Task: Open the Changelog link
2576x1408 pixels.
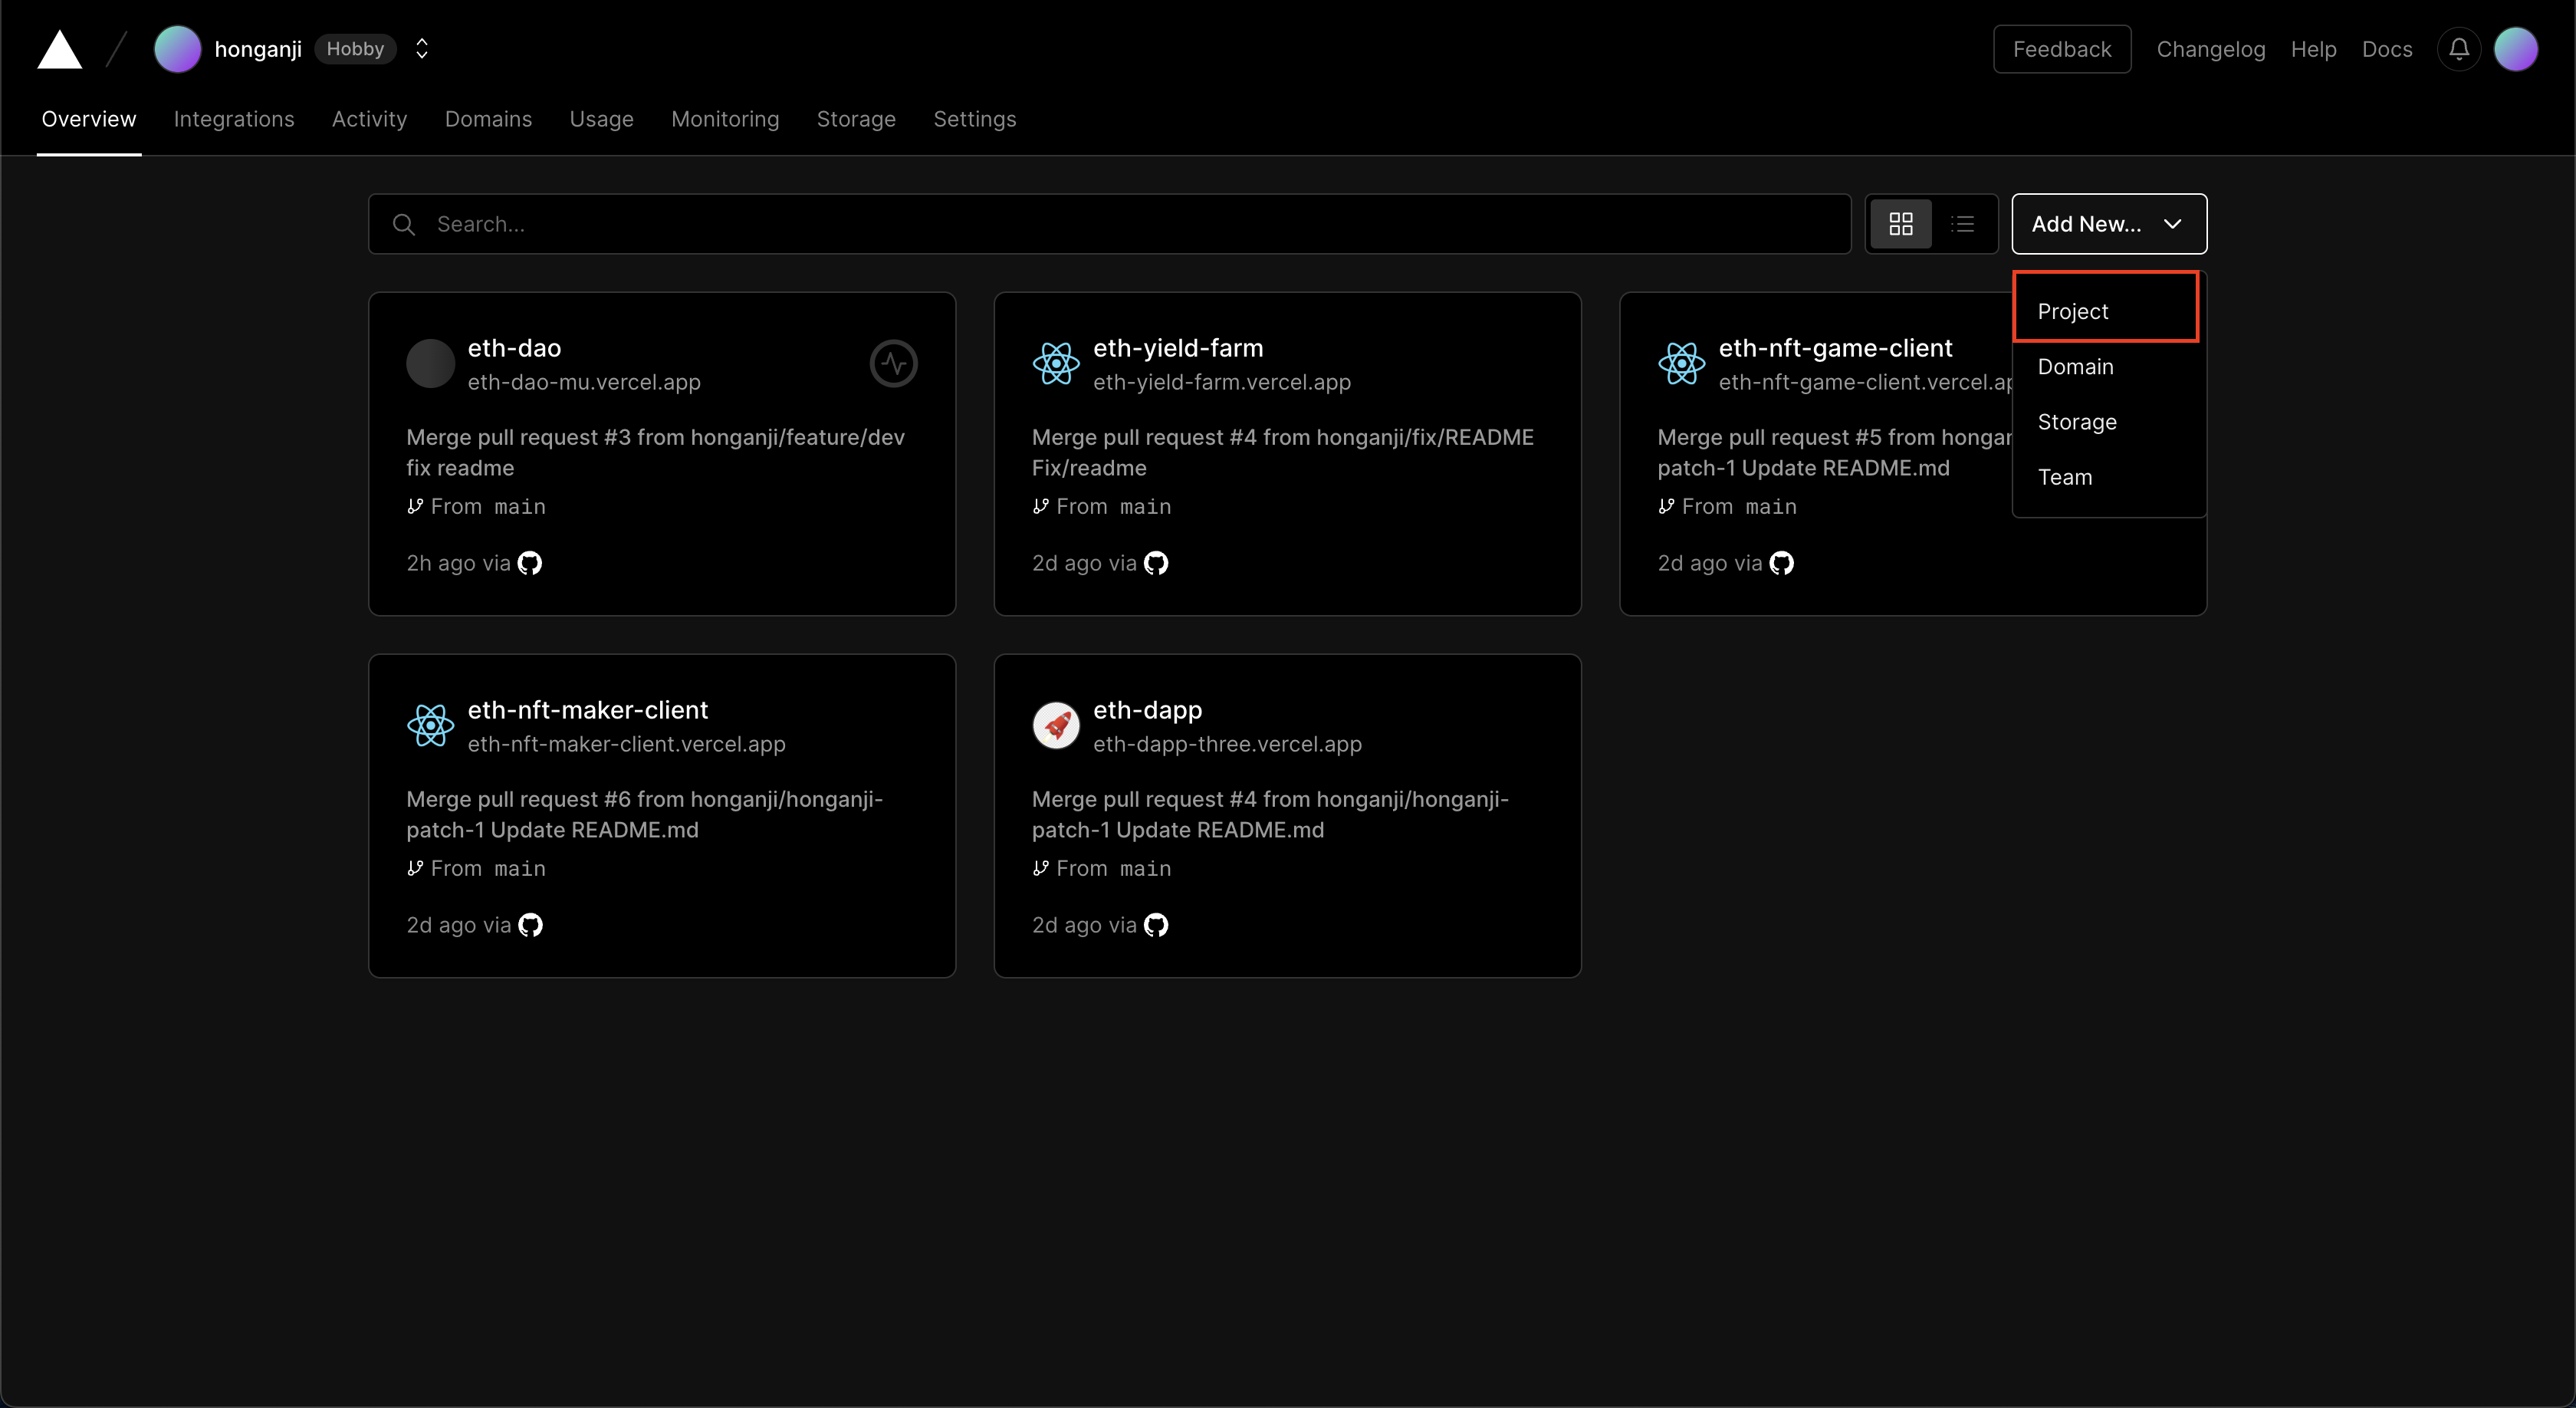Action: click(x=2211, y=49)
